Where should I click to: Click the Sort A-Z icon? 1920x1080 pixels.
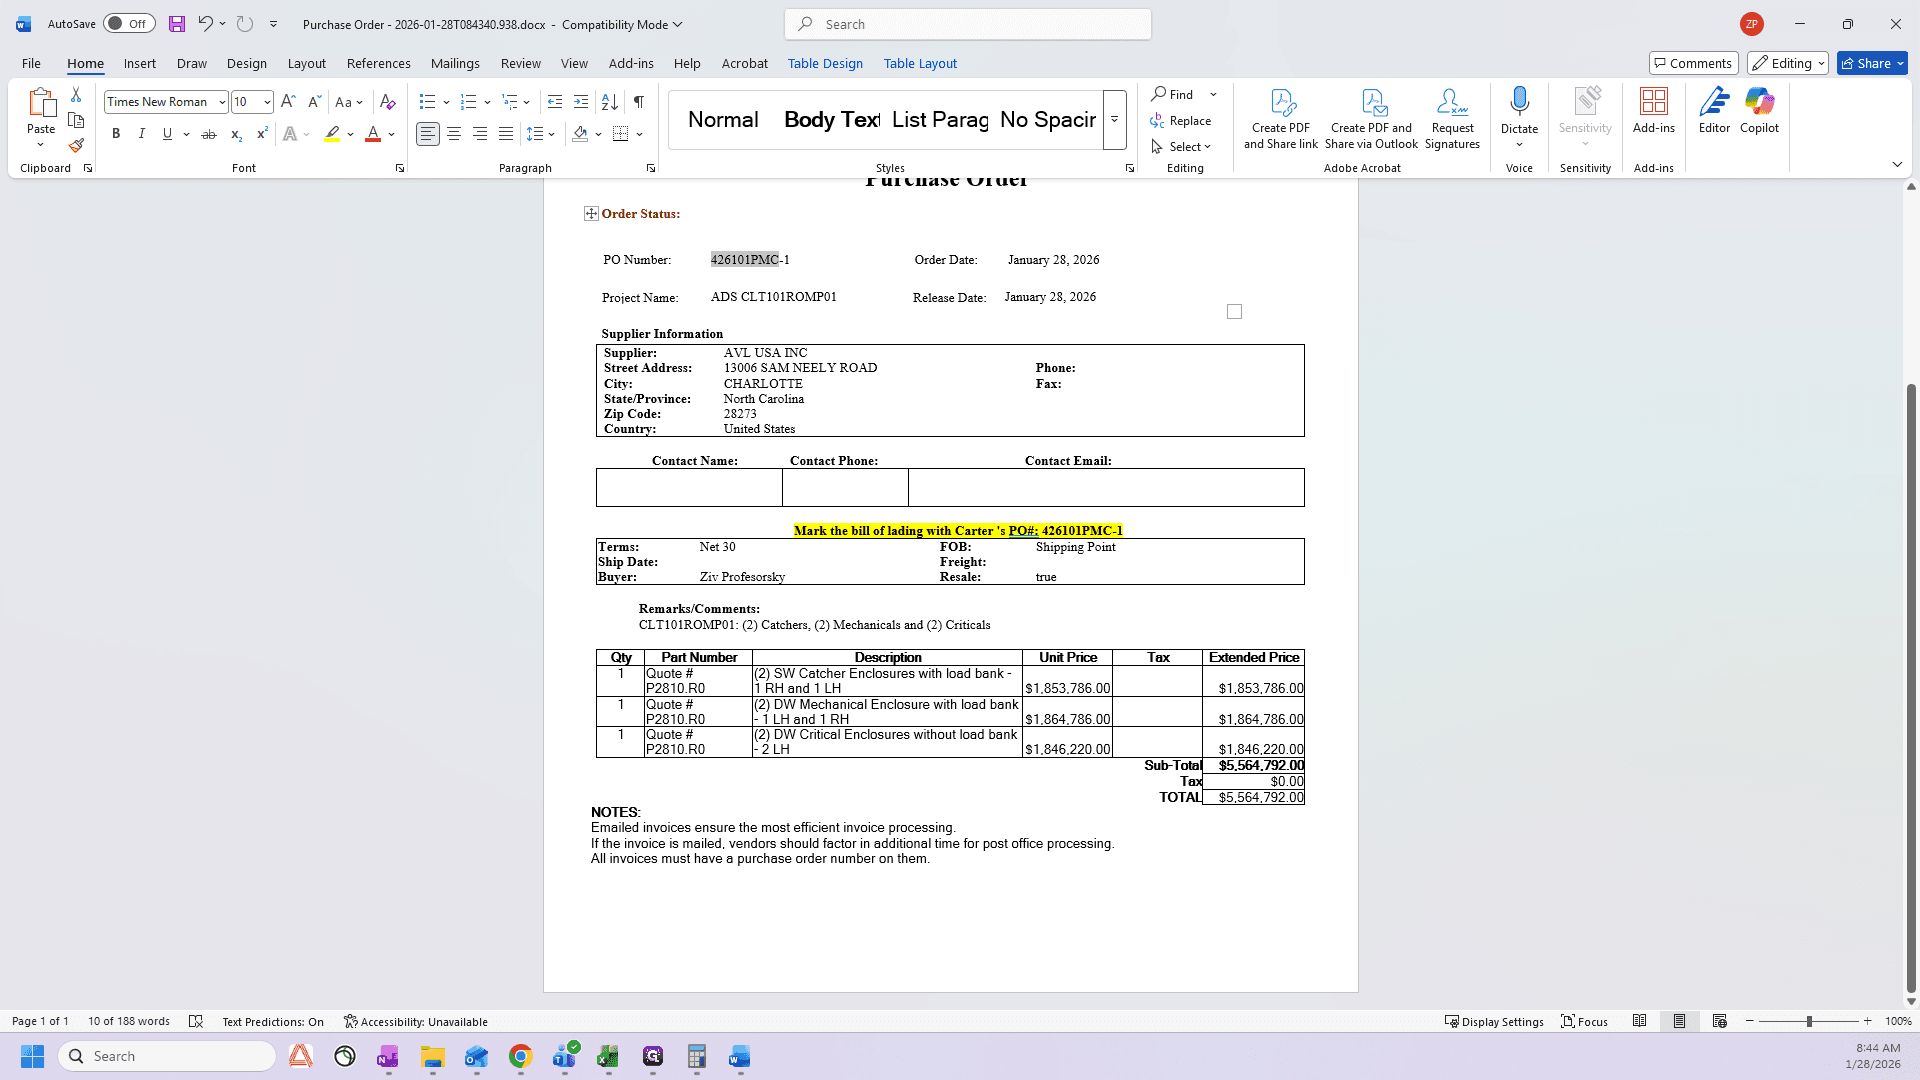609,102
